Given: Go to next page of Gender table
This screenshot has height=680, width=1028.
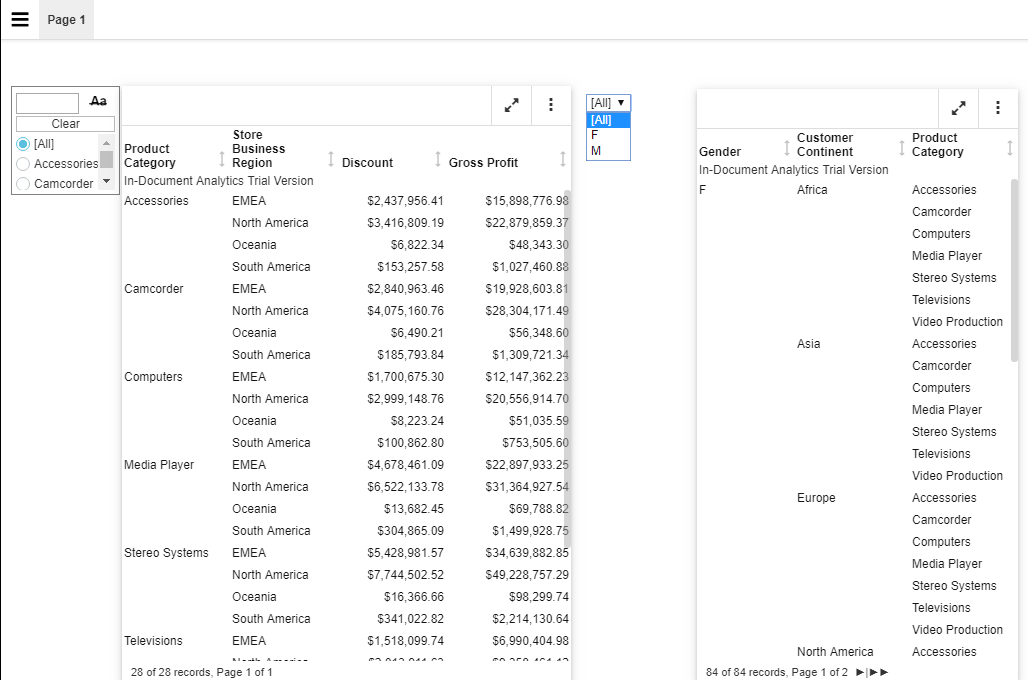Looking at the screenshot, I should [x=860, y=673].
